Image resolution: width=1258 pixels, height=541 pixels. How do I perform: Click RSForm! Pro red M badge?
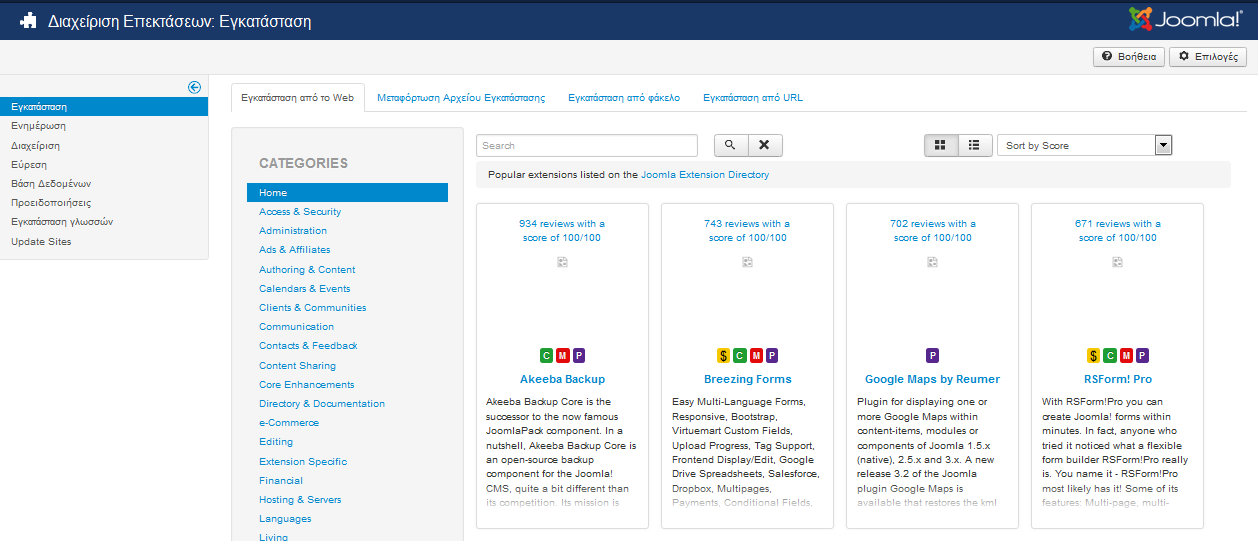[x=1126, y=355]
